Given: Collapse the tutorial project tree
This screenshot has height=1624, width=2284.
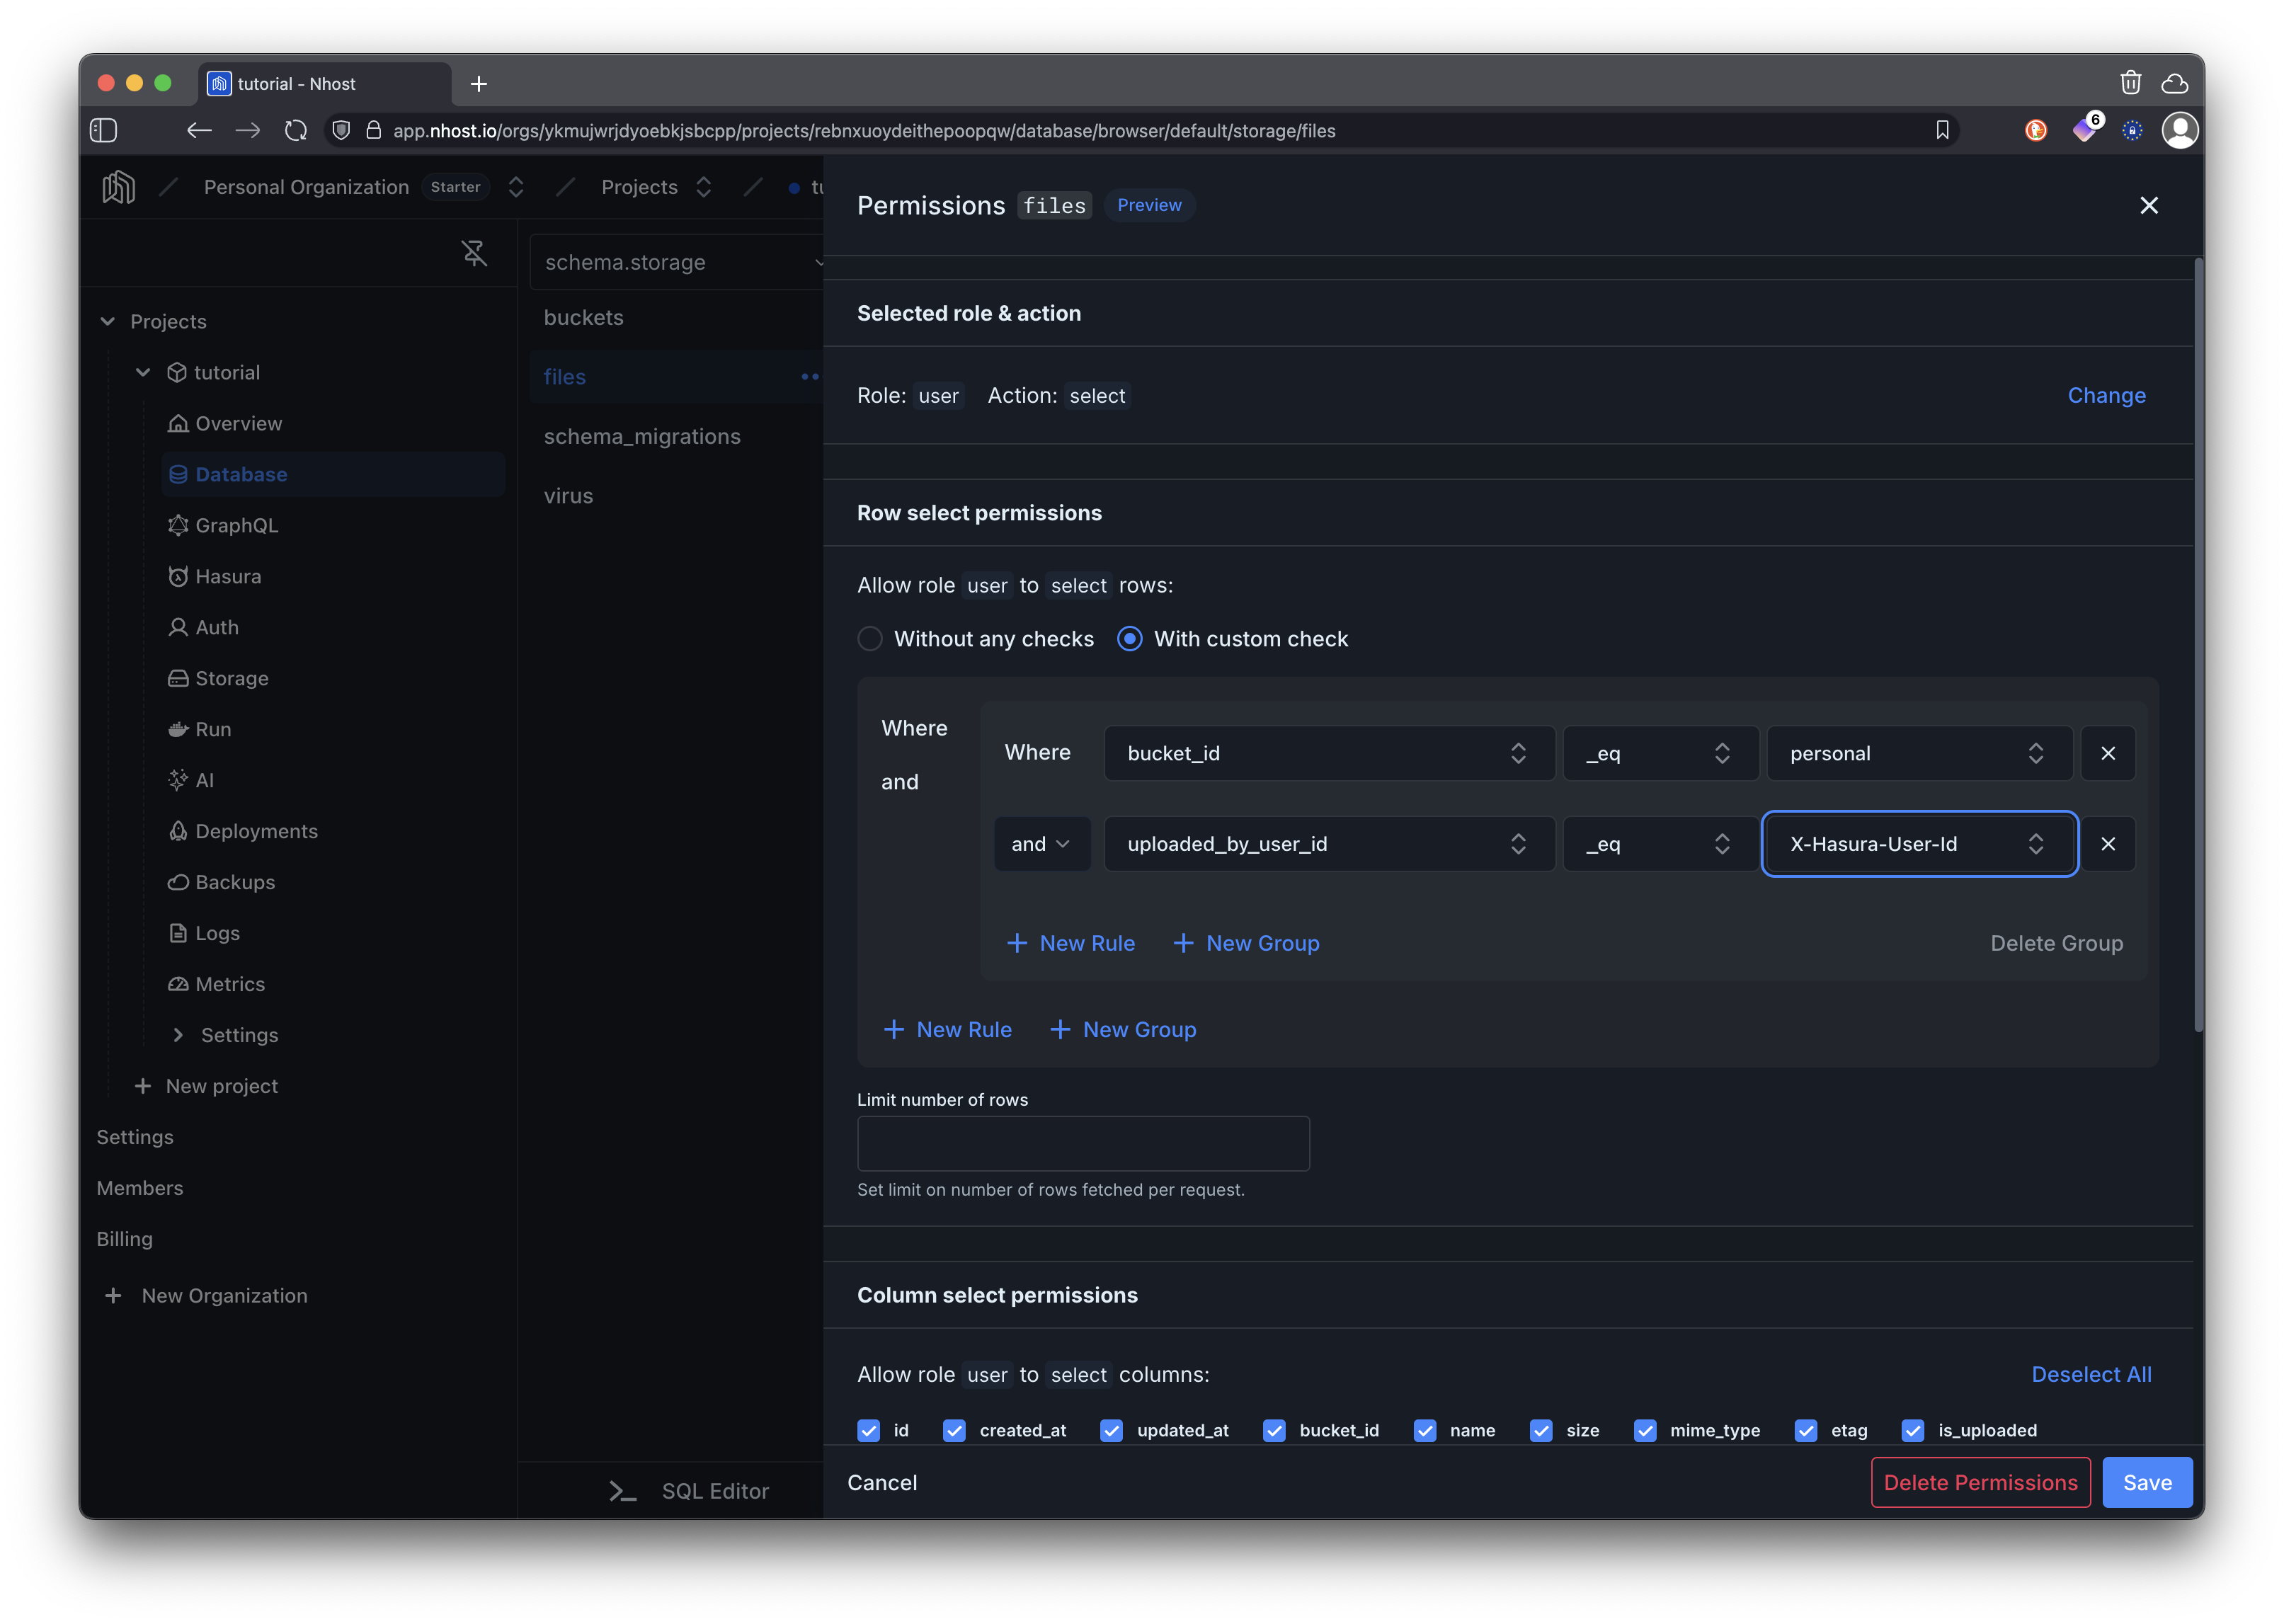Looking at the screenshot, I should pos(142,371).
